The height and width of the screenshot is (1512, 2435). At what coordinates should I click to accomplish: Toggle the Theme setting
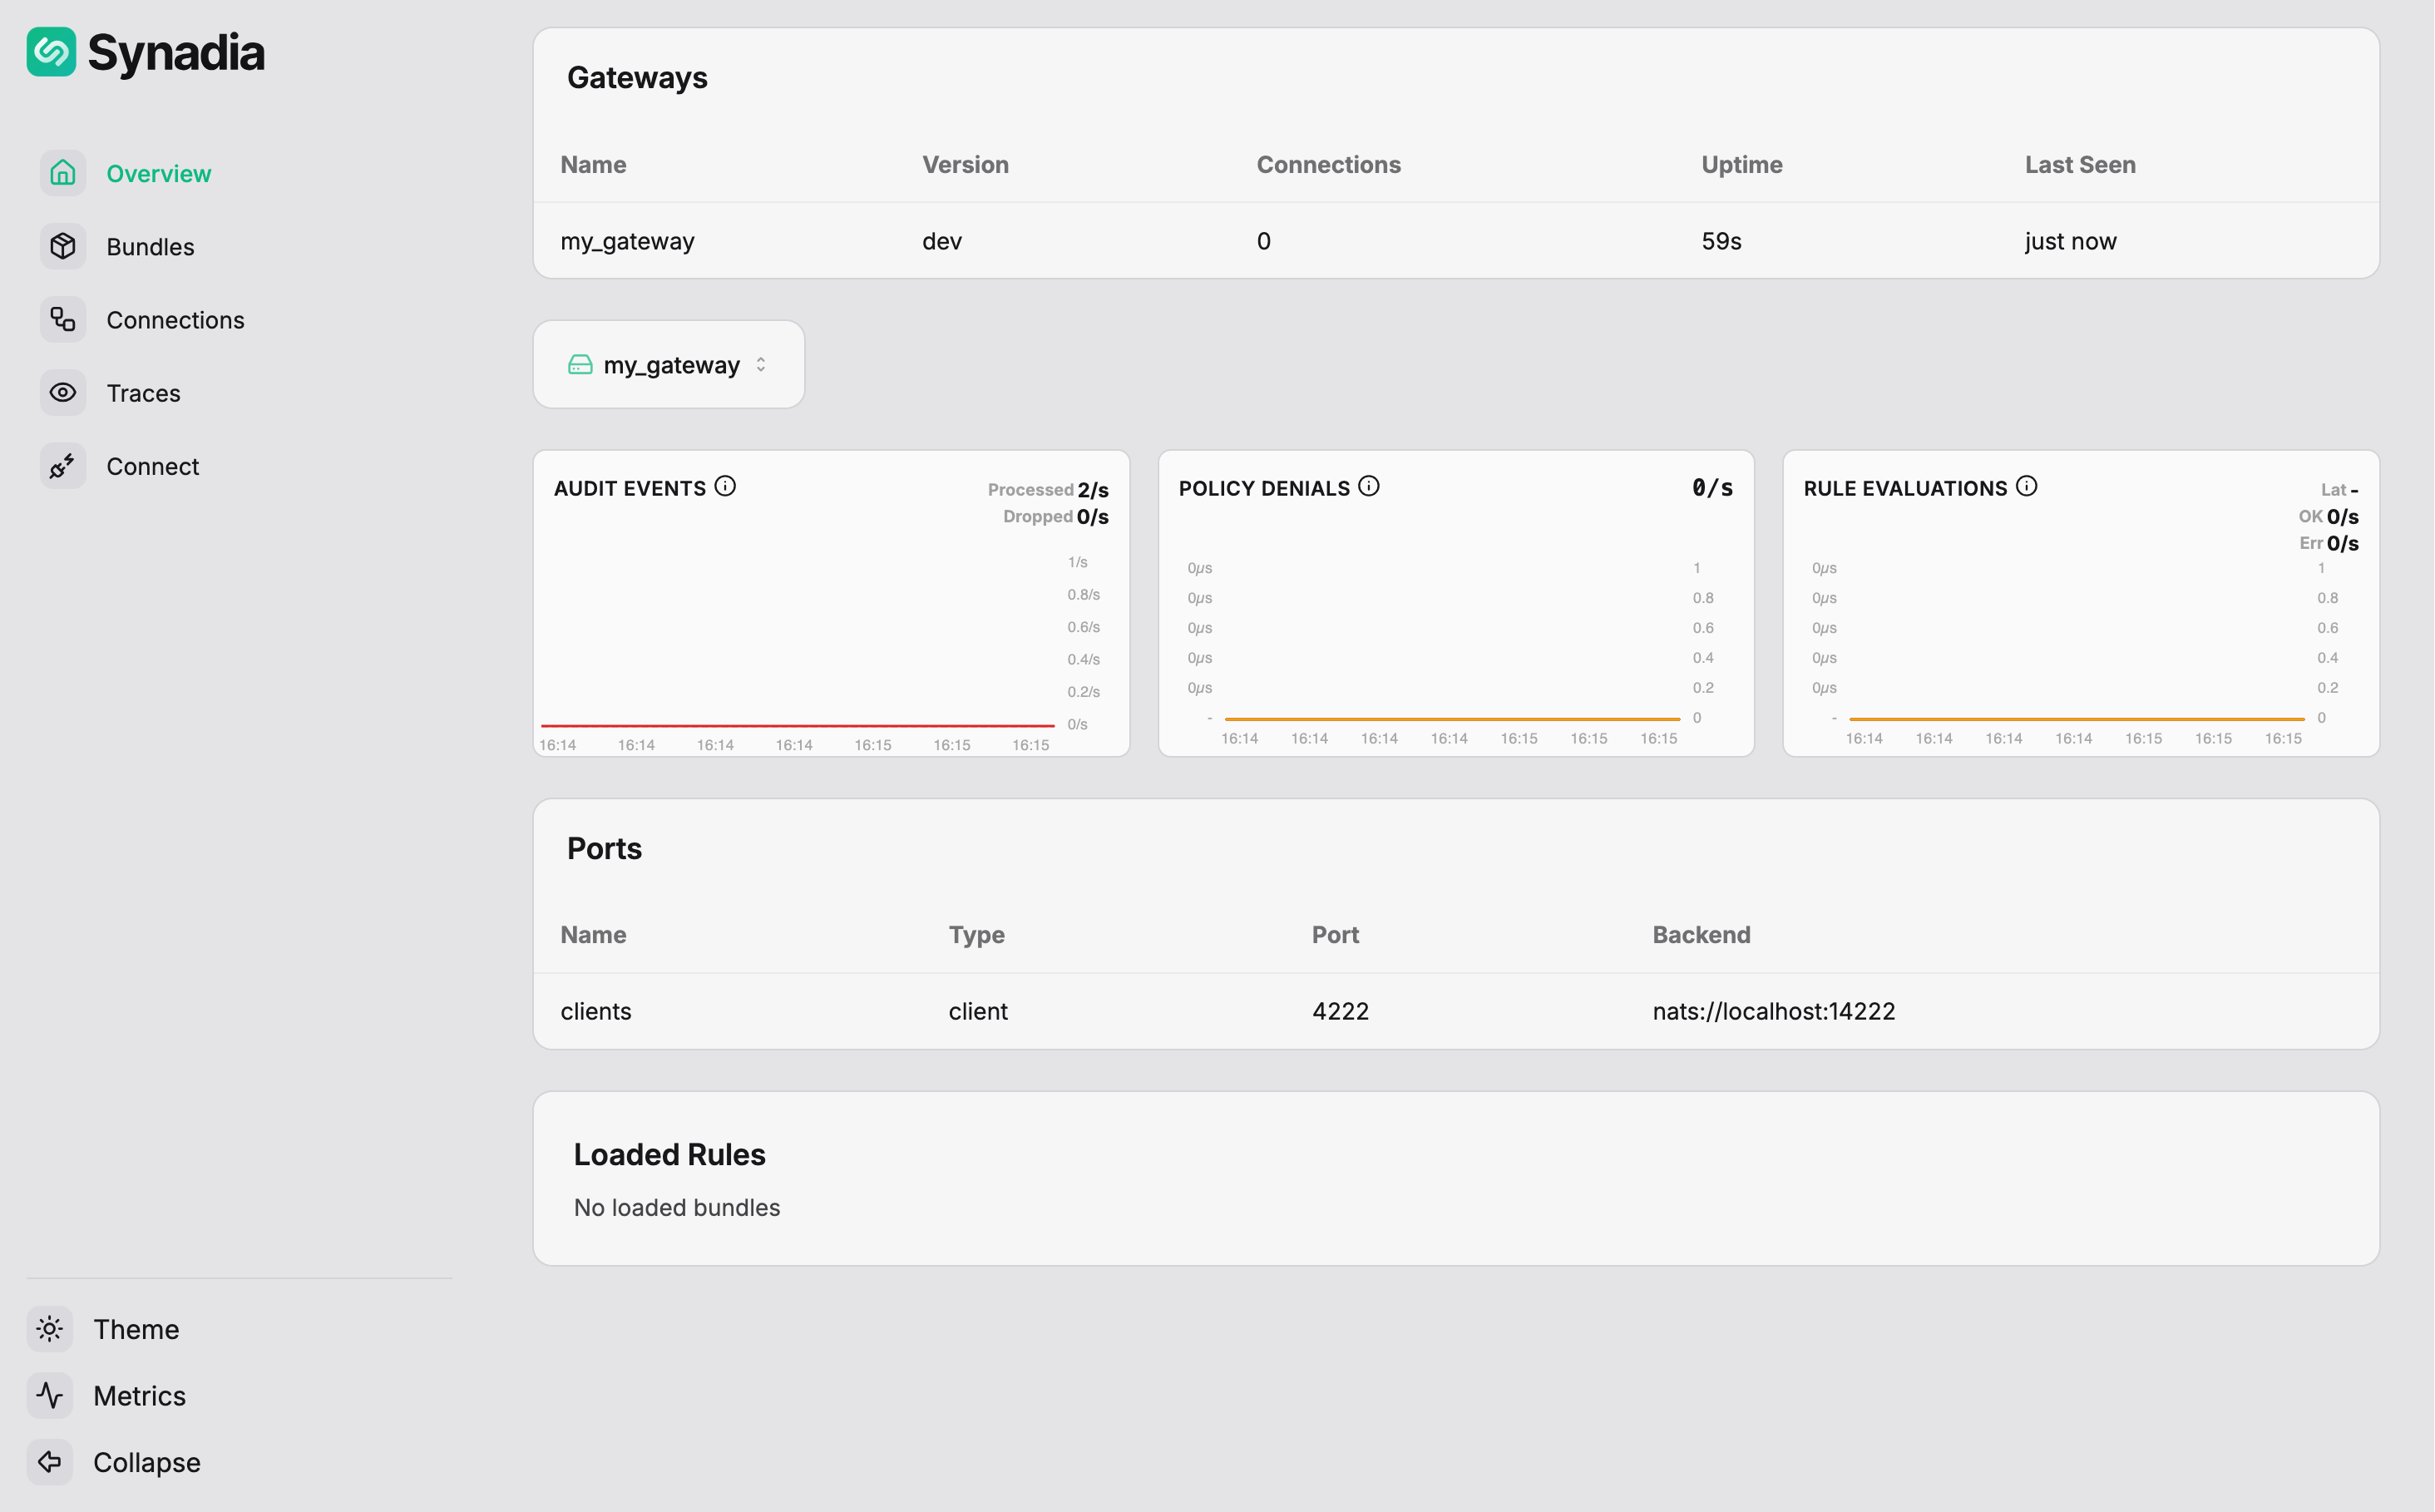pos(137,1330)
